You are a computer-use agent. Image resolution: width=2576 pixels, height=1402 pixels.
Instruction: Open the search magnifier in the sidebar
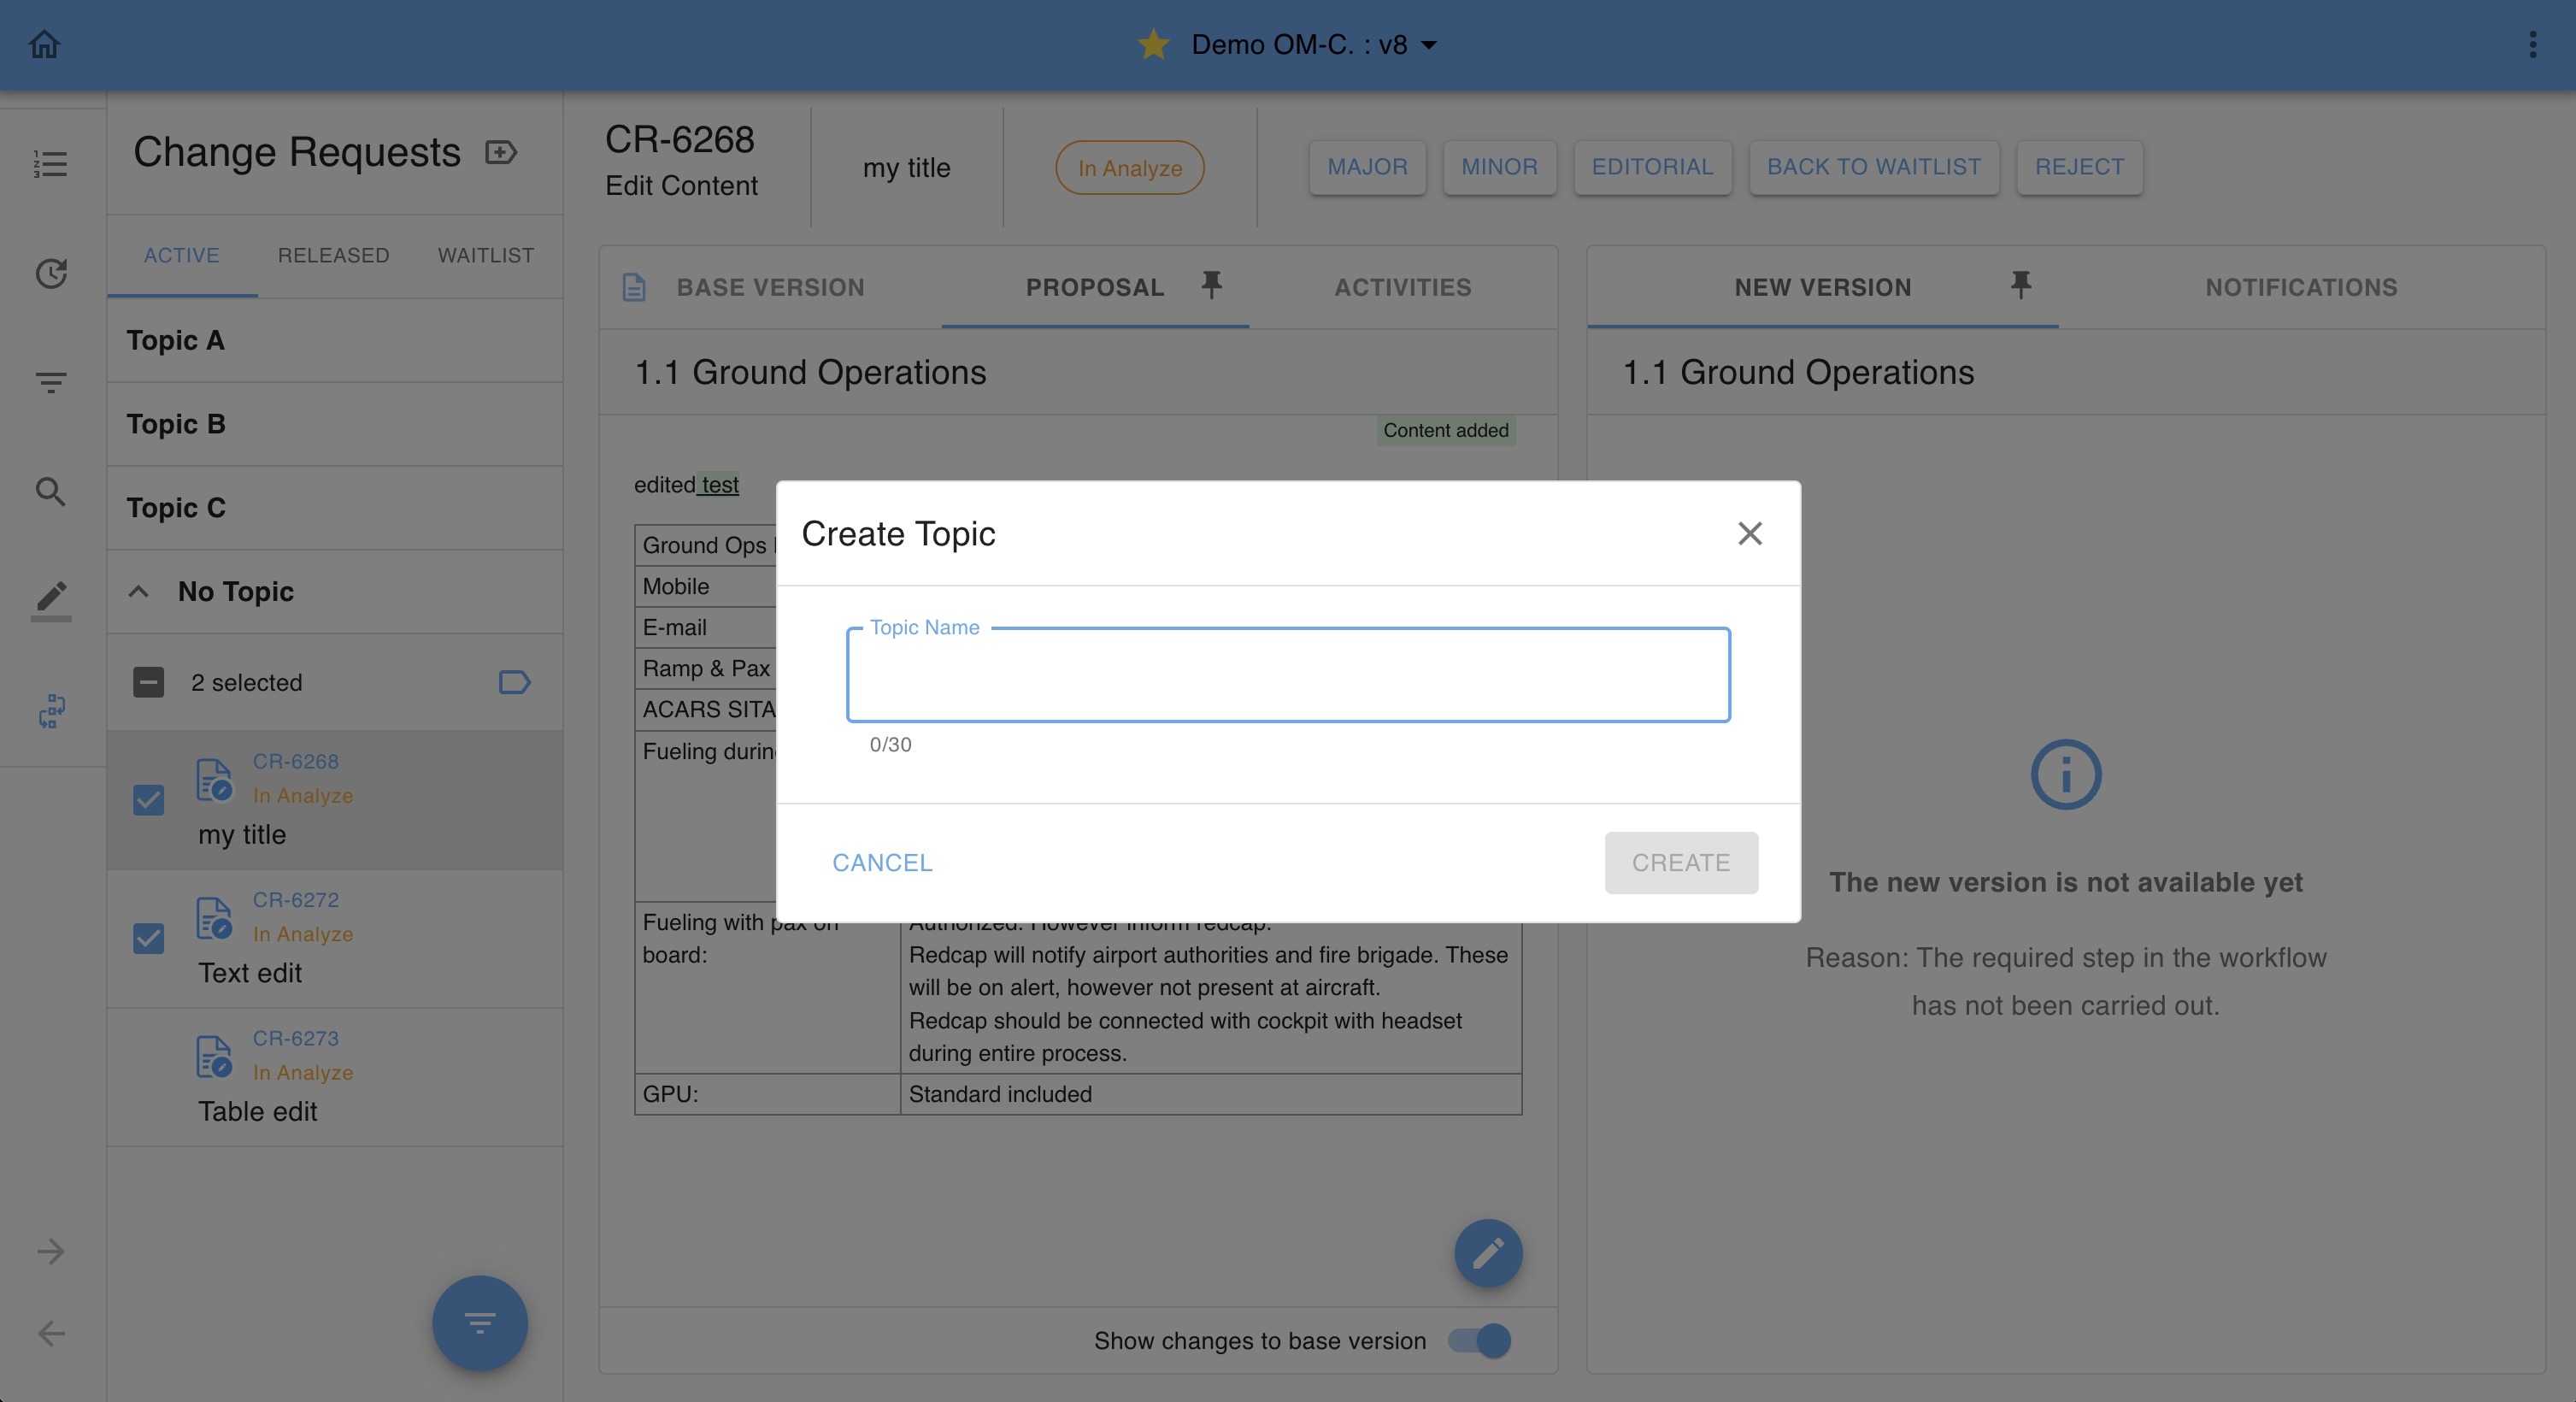50,492
